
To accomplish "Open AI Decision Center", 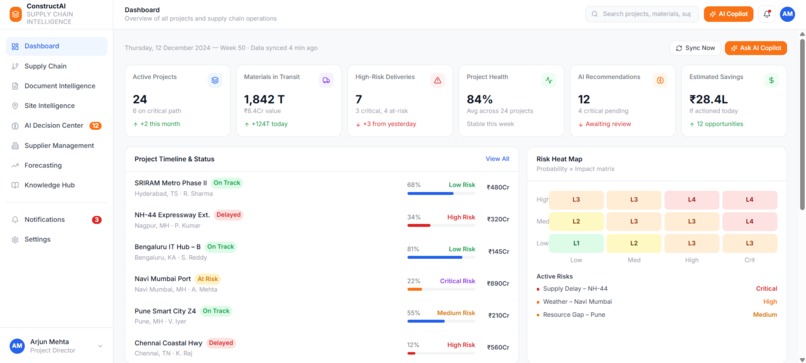I will (57, 125).
